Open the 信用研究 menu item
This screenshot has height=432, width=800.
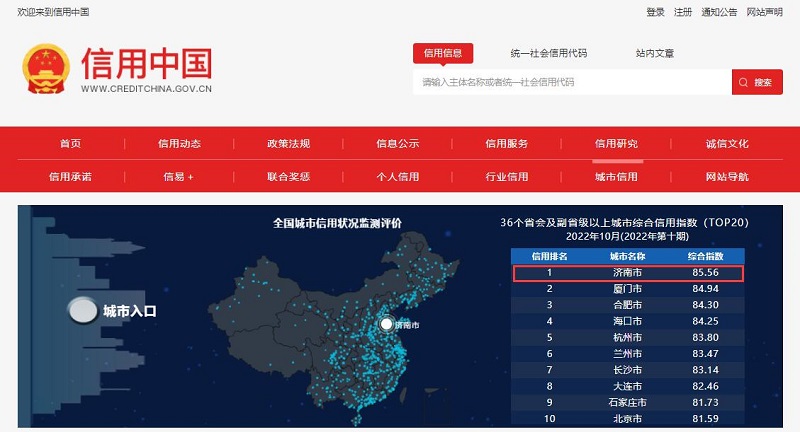(x=616, y=143)
